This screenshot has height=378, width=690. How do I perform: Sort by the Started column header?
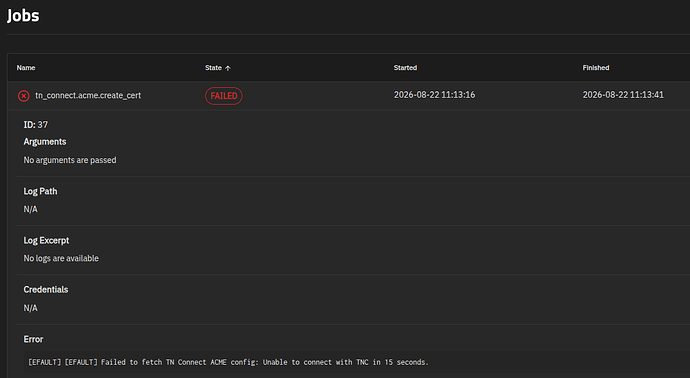click(x=405, y=68)
